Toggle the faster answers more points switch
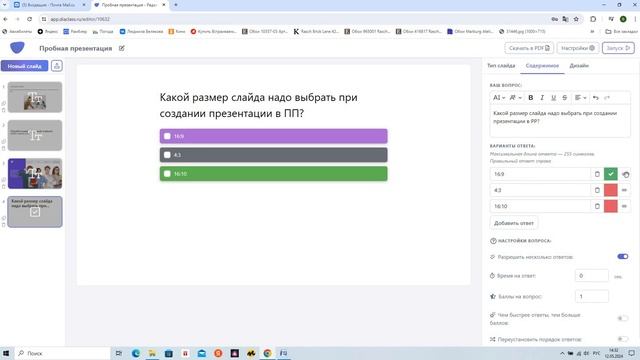The width and height of the screenshot is (640, 360). point(622,318)
